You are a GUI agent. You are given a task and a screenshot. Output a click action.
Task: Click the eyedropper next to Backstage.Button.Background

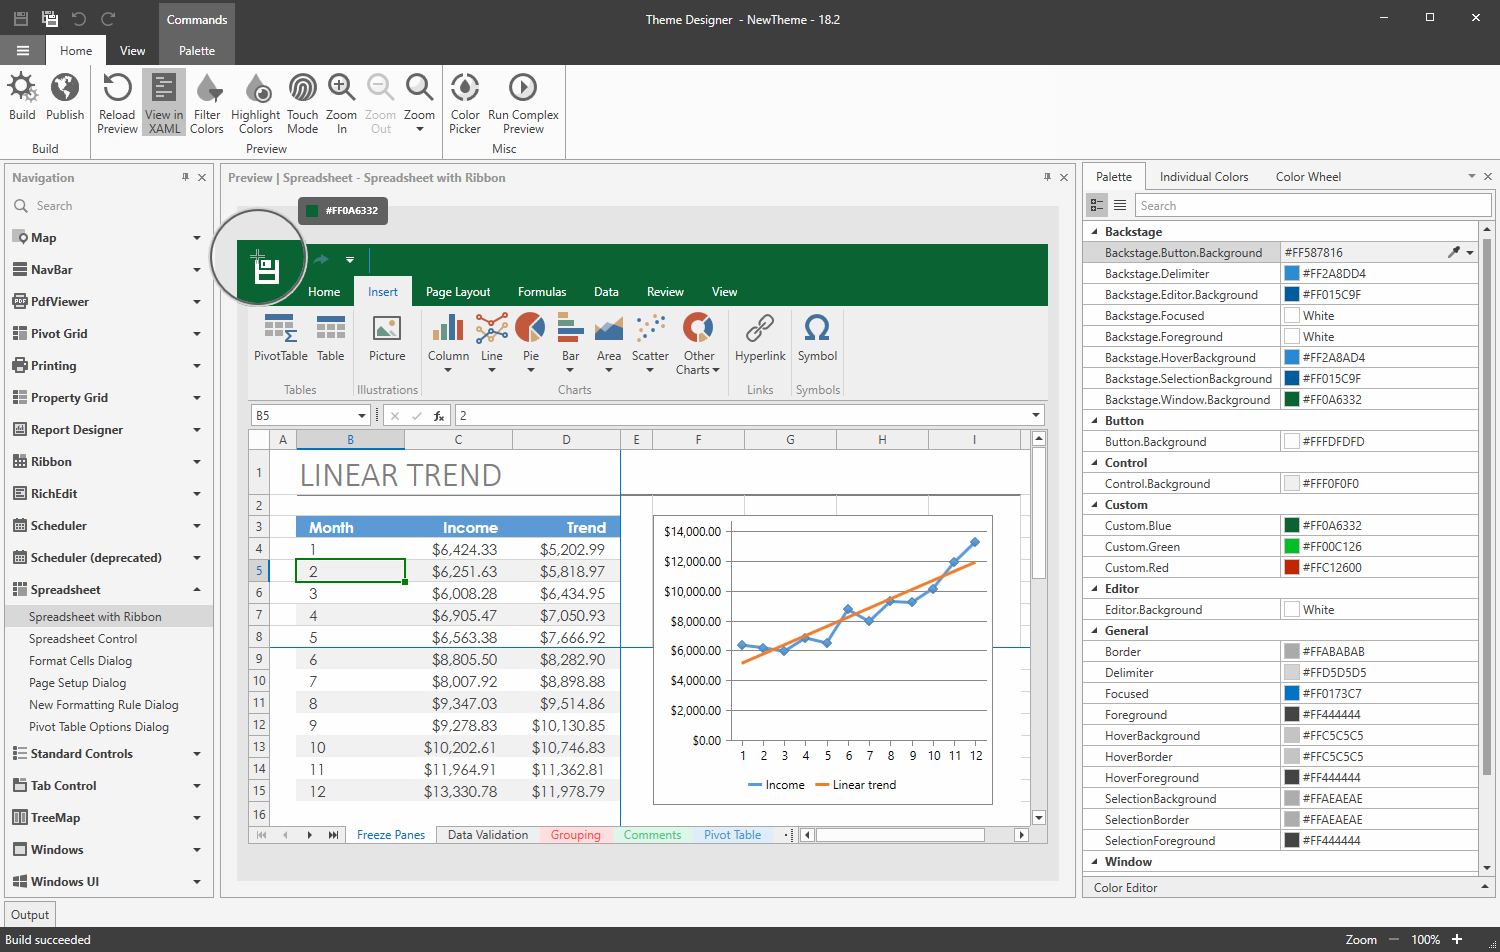pyautogui.click(x=1456, y=252)
